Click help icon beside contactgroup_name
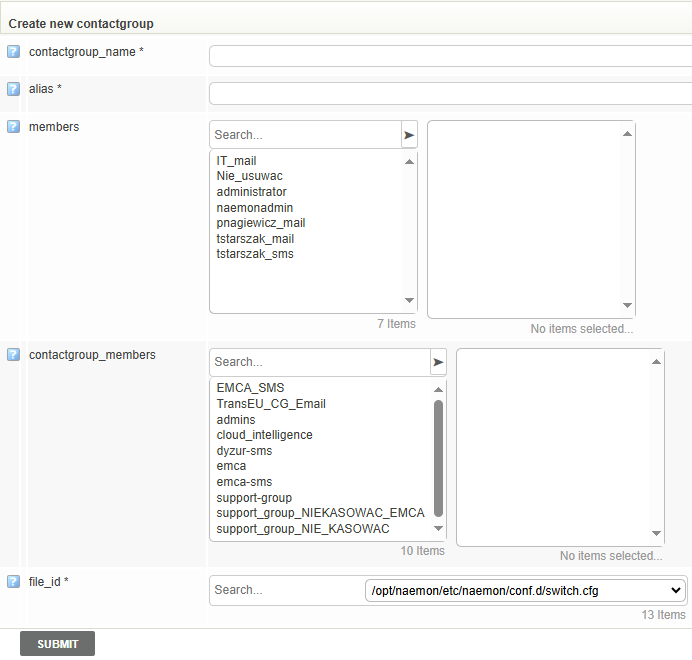Image resolution: width=692 pixels, height=660 pixels. tap(13, 52)
